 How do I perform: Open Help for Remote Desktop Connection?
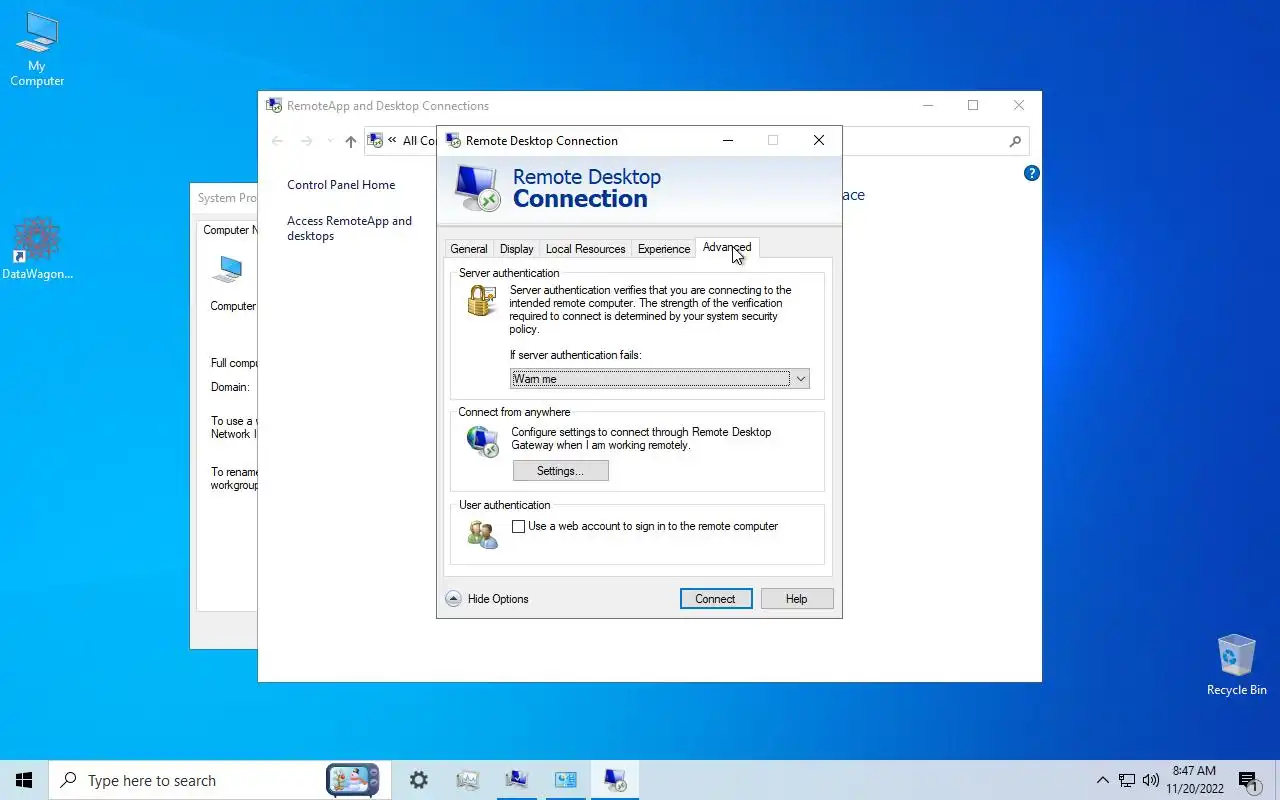point(797,599)
